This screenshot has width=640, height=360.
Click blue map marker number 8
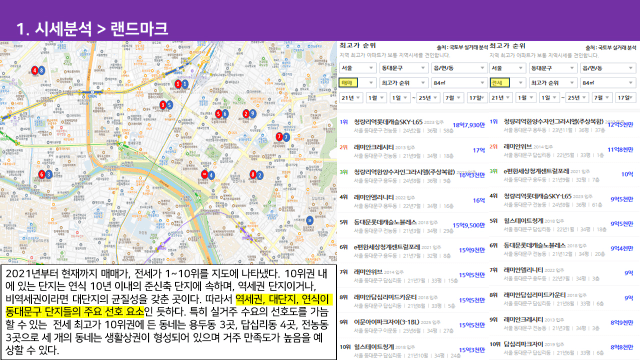[41, 71]
